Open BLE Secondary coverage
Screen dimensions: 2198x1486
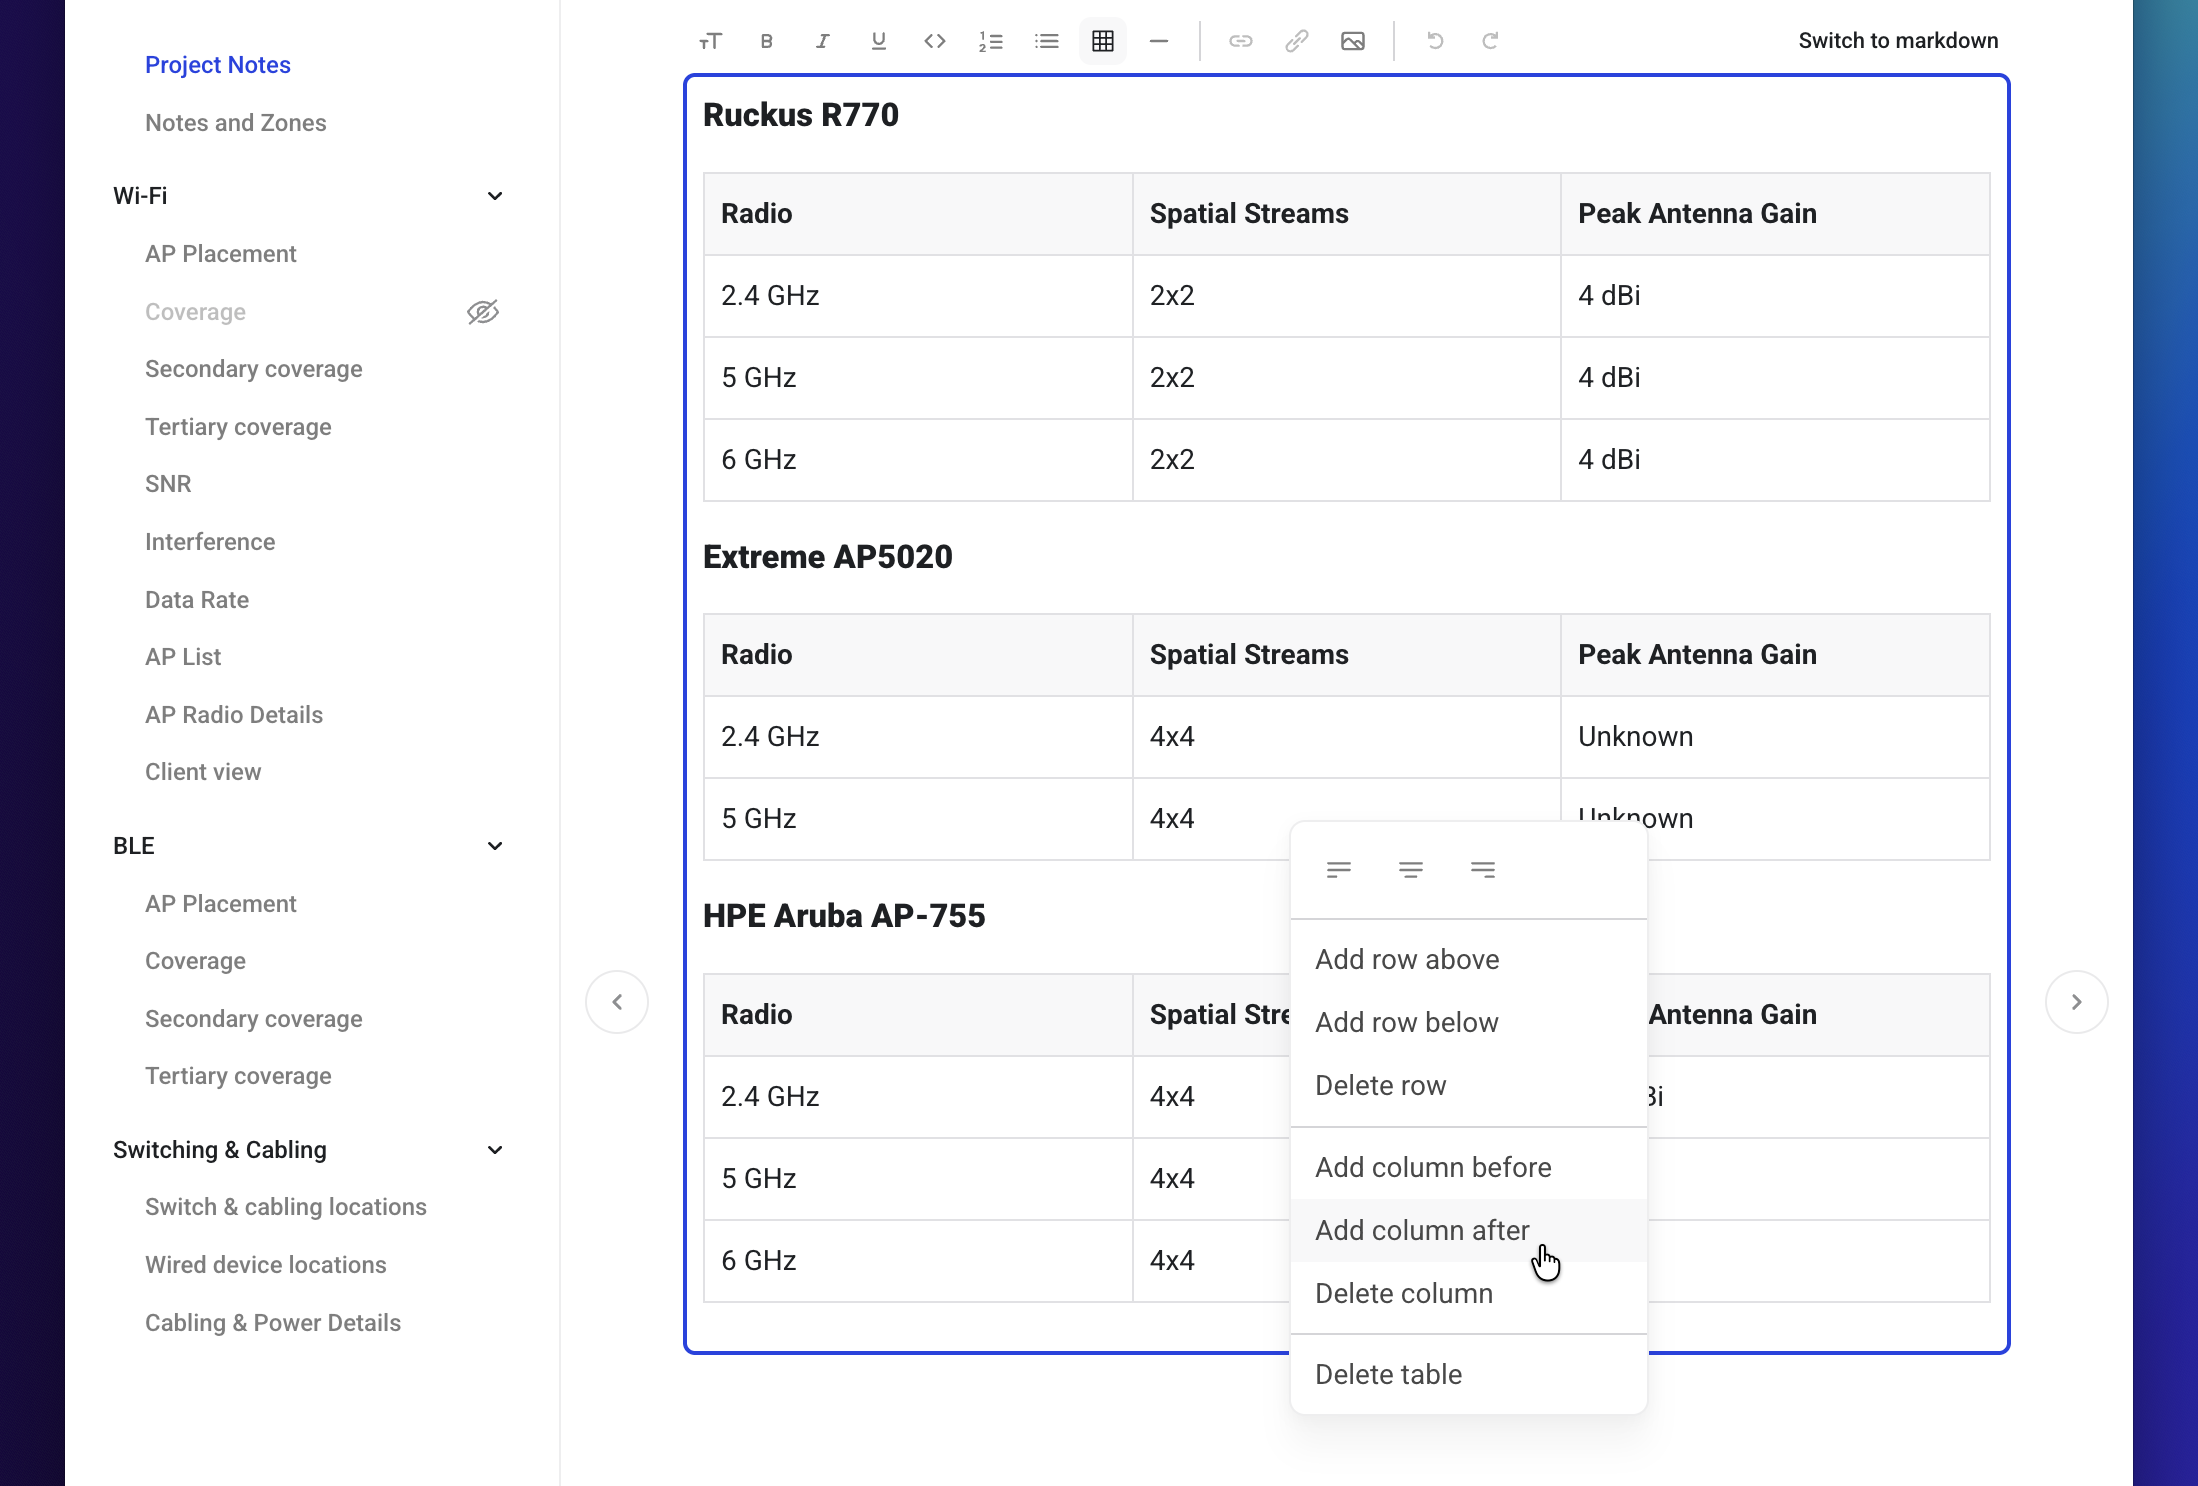[x=254, y=1019]
